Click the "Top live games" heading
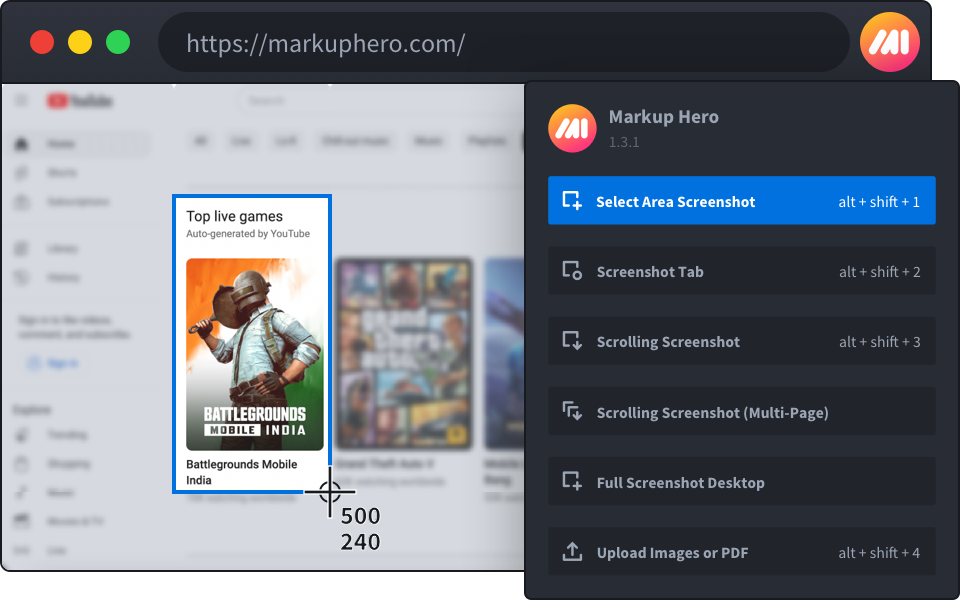Screen dimensions: 960x600 click(234, 216)
